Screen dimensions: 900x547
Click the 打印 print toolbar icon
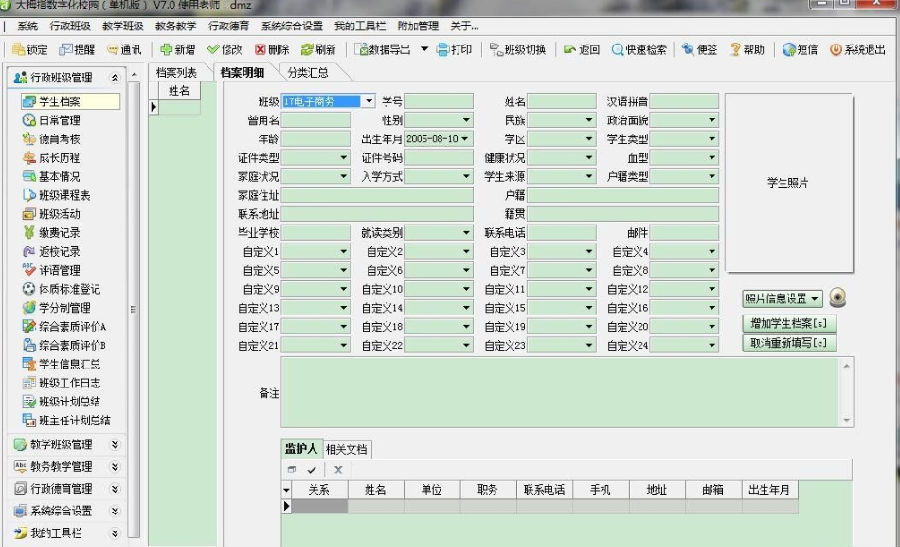(443, 50)
